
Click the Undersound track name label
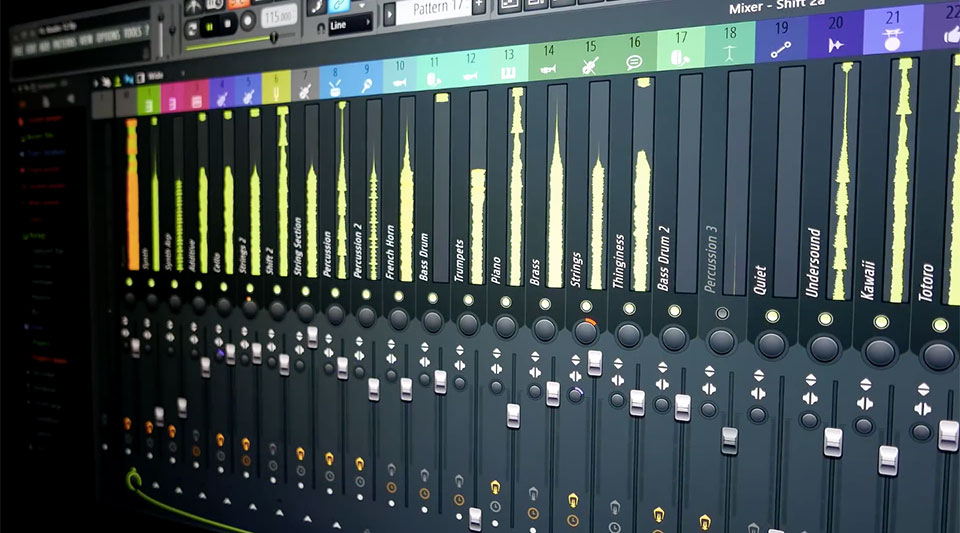814,263
